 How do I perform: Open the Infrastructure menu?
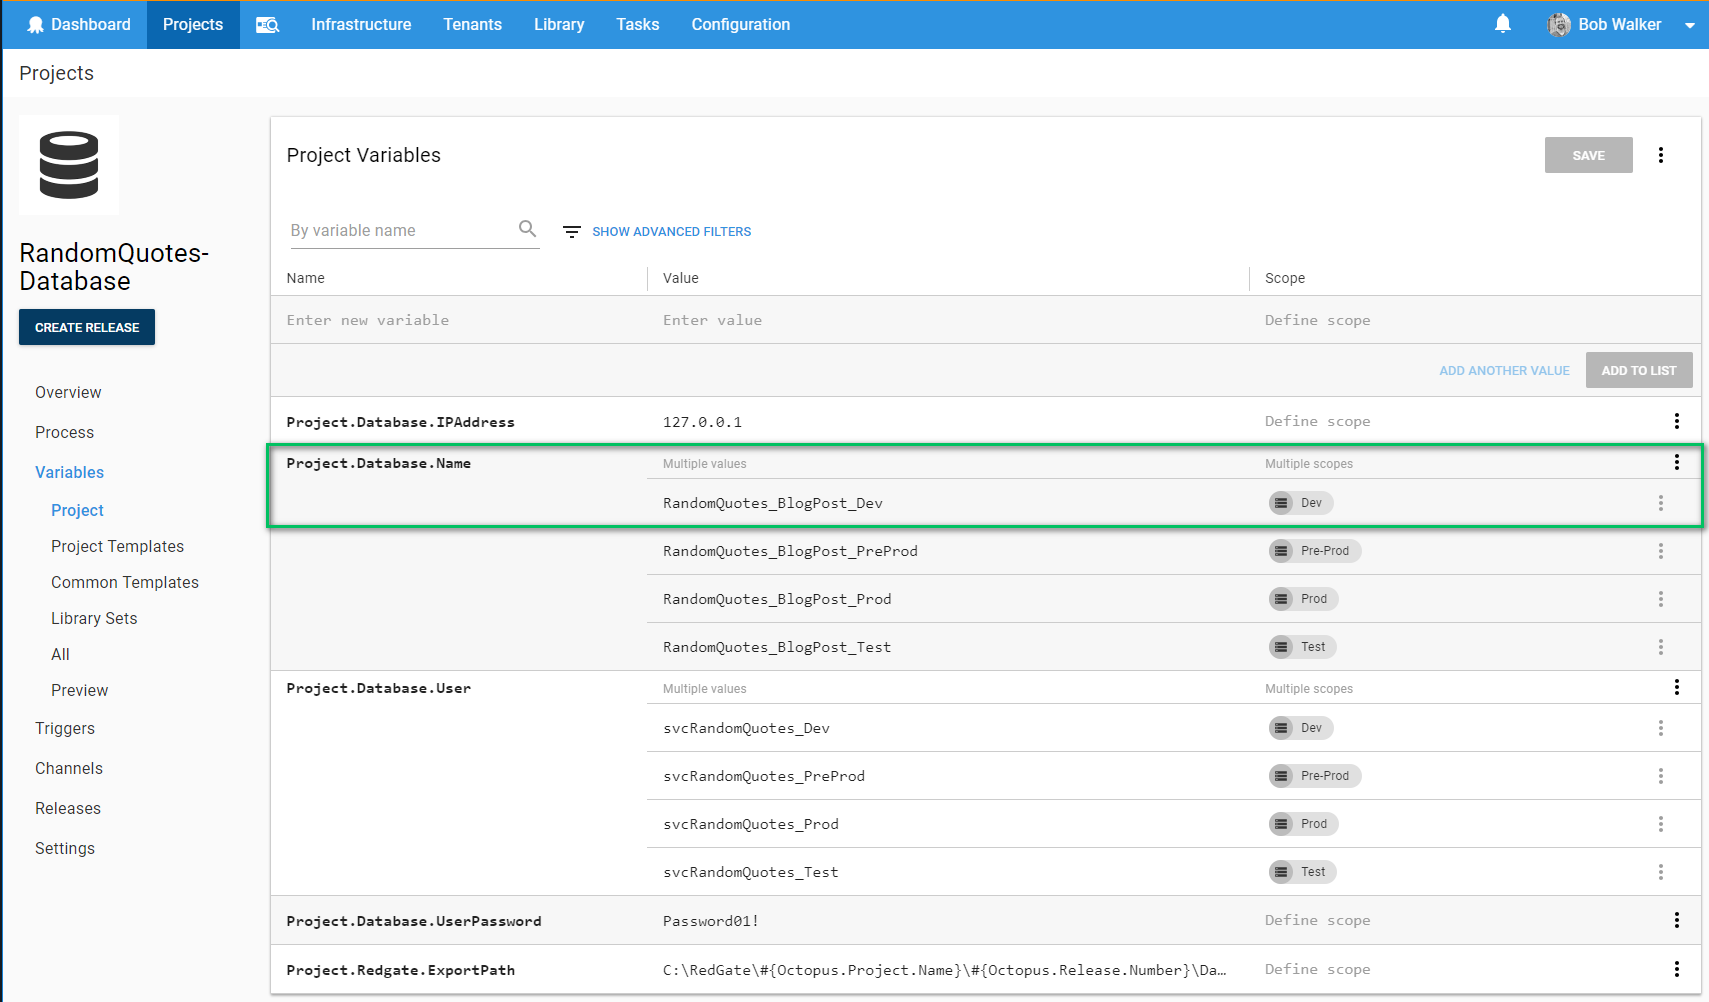click(361, 25)
